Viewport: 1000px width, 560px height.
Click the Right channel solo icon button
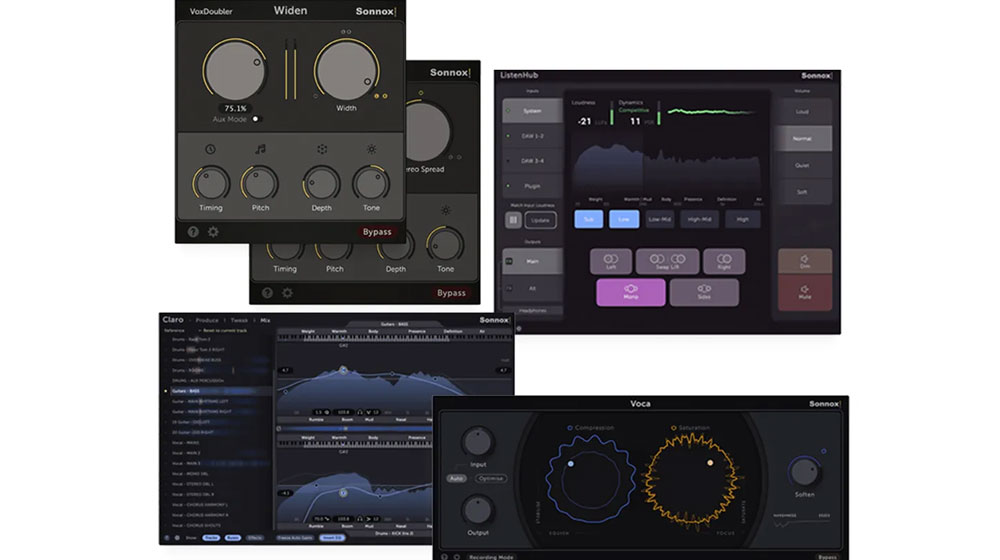[724, 262]
